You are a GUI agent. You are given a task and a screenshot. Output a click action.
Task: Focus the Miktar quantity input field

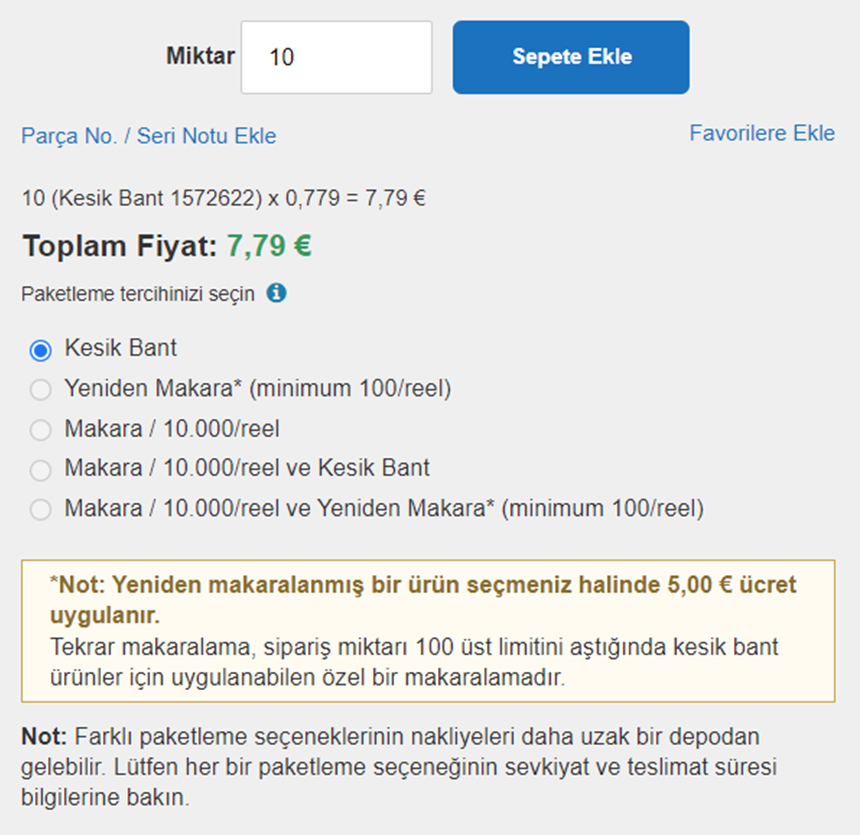tap(336, 57)
